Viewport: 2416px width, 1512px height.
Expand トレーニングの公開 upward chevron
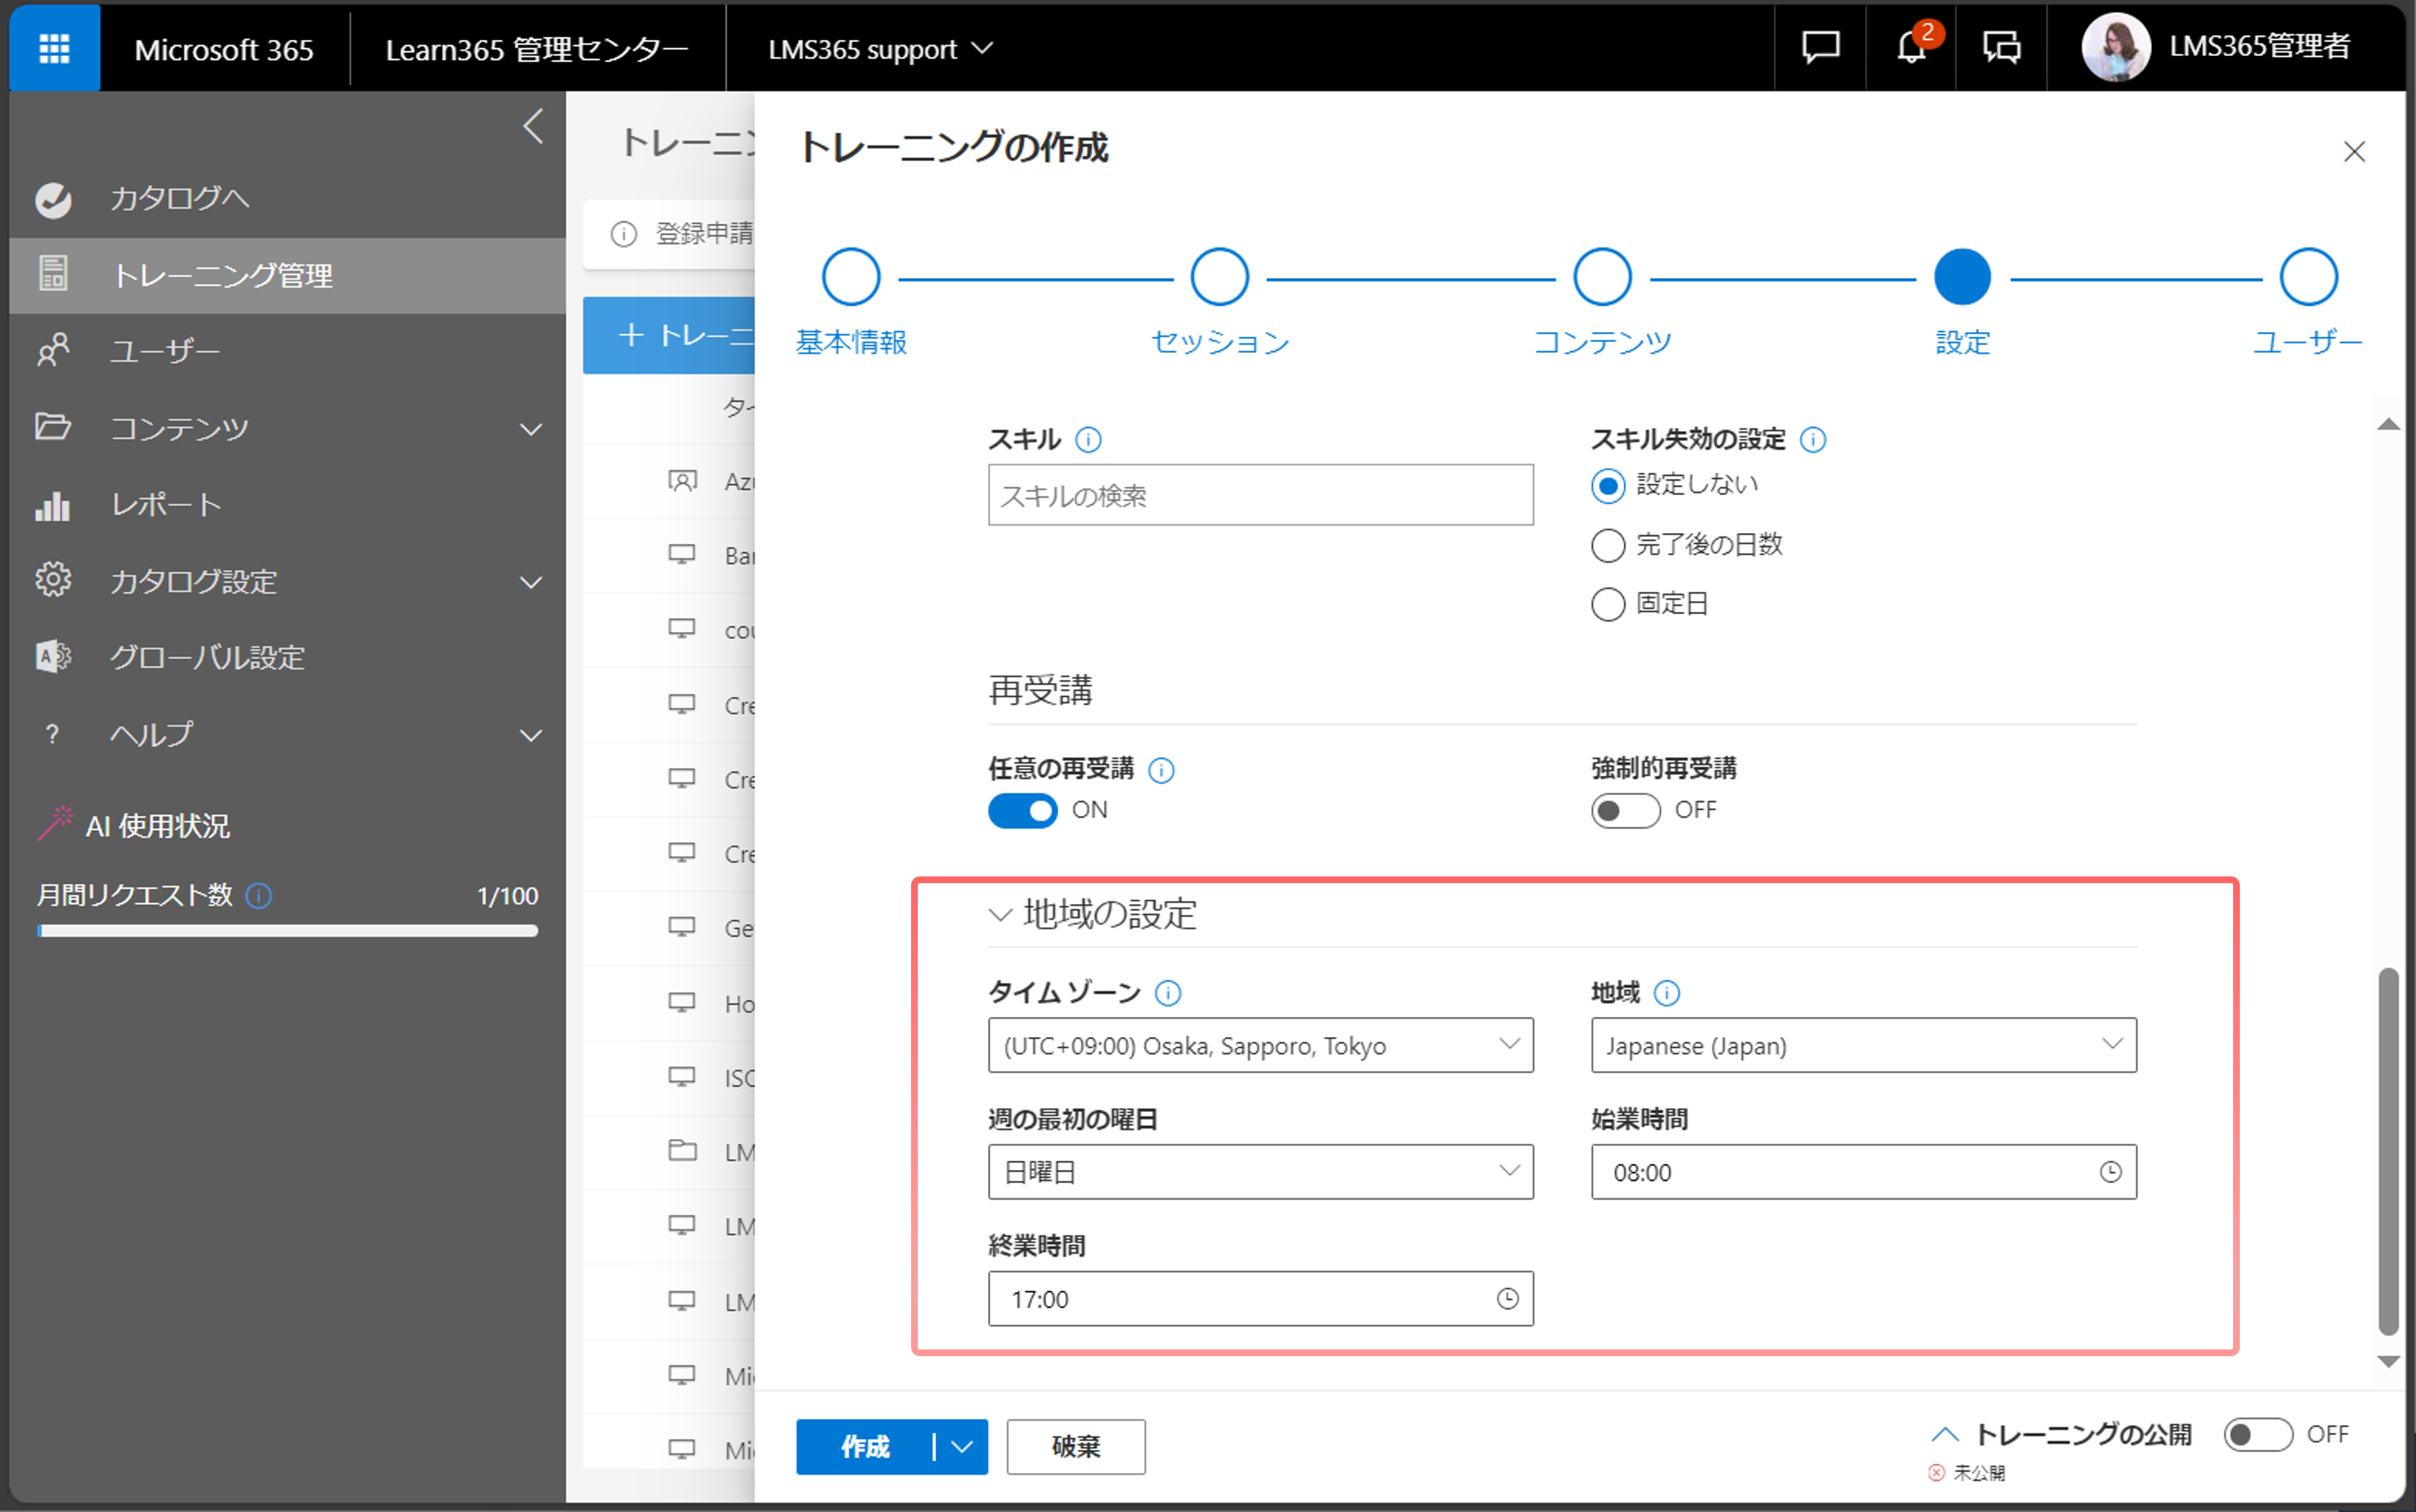(1944, 1435)
